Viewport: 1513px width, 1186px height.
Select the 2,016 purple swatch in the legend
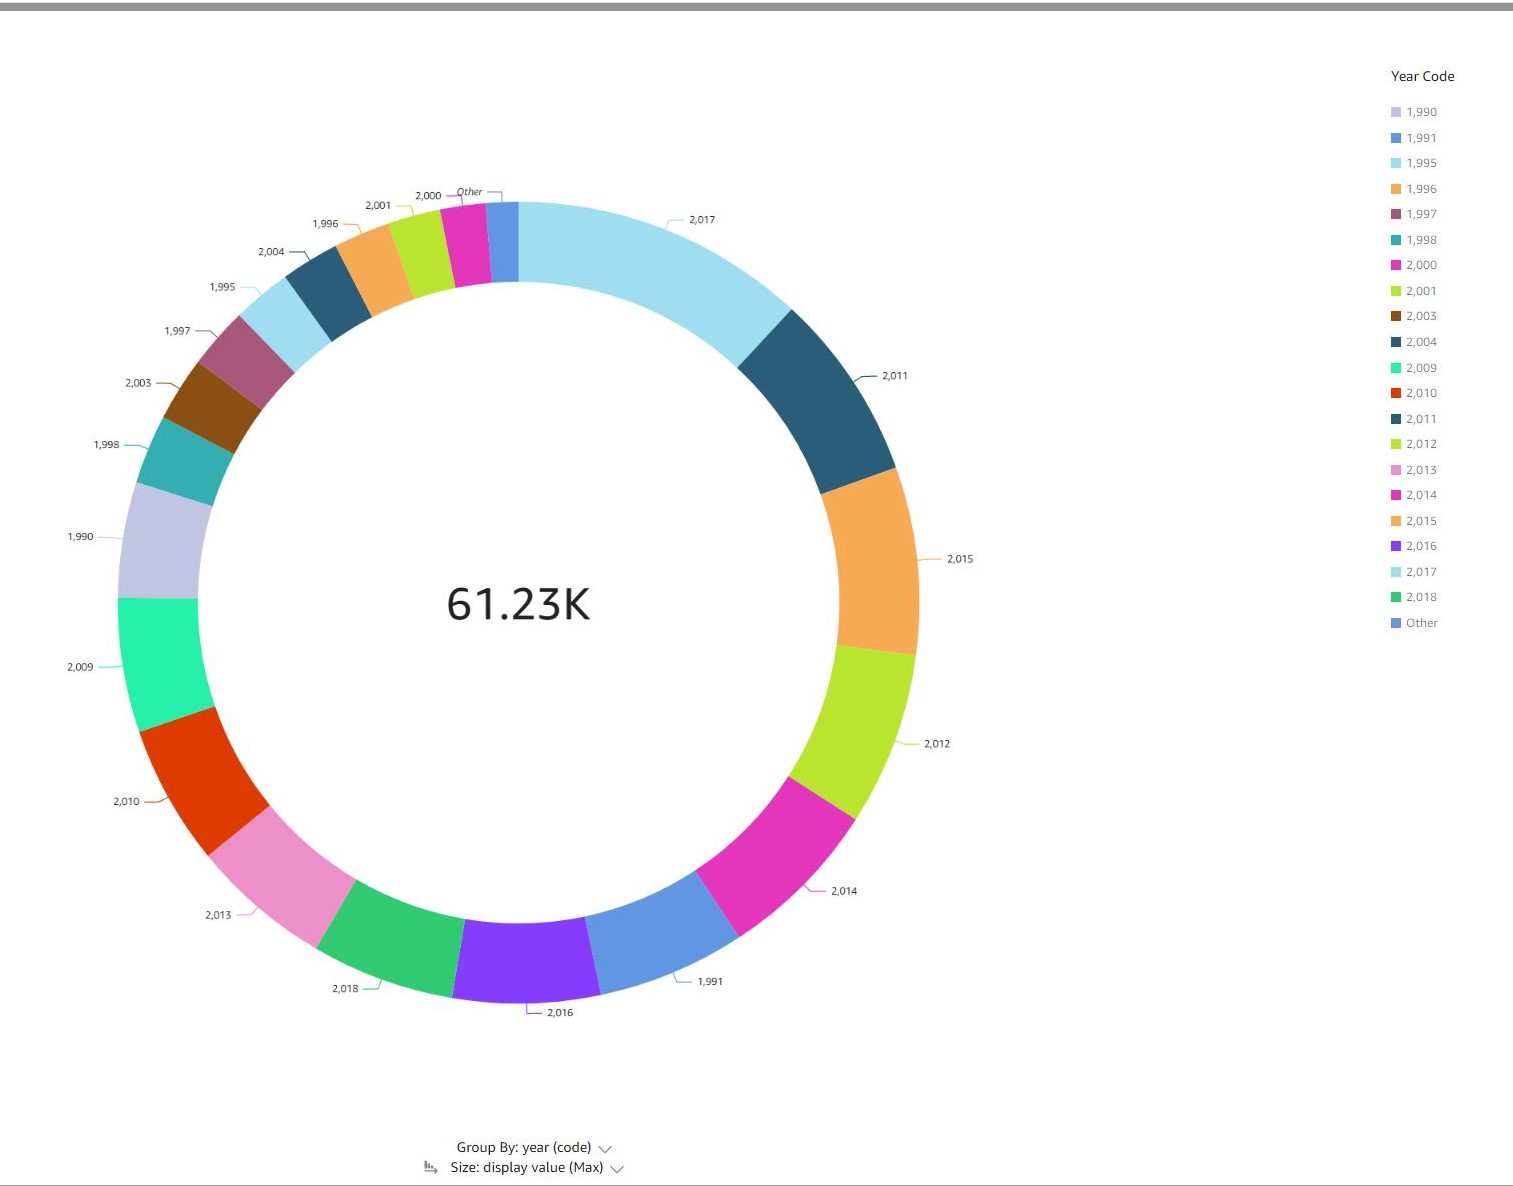[1396, 546]
